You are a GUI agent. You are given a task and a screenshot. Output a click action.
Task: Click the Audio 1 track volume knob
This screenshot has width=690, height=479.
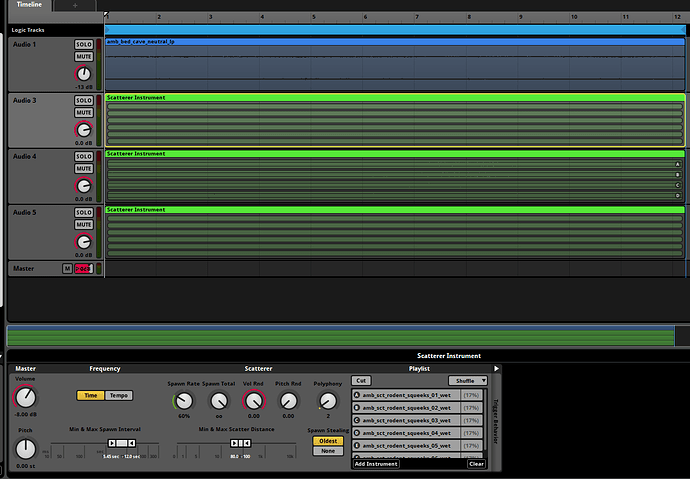(84, 74)
